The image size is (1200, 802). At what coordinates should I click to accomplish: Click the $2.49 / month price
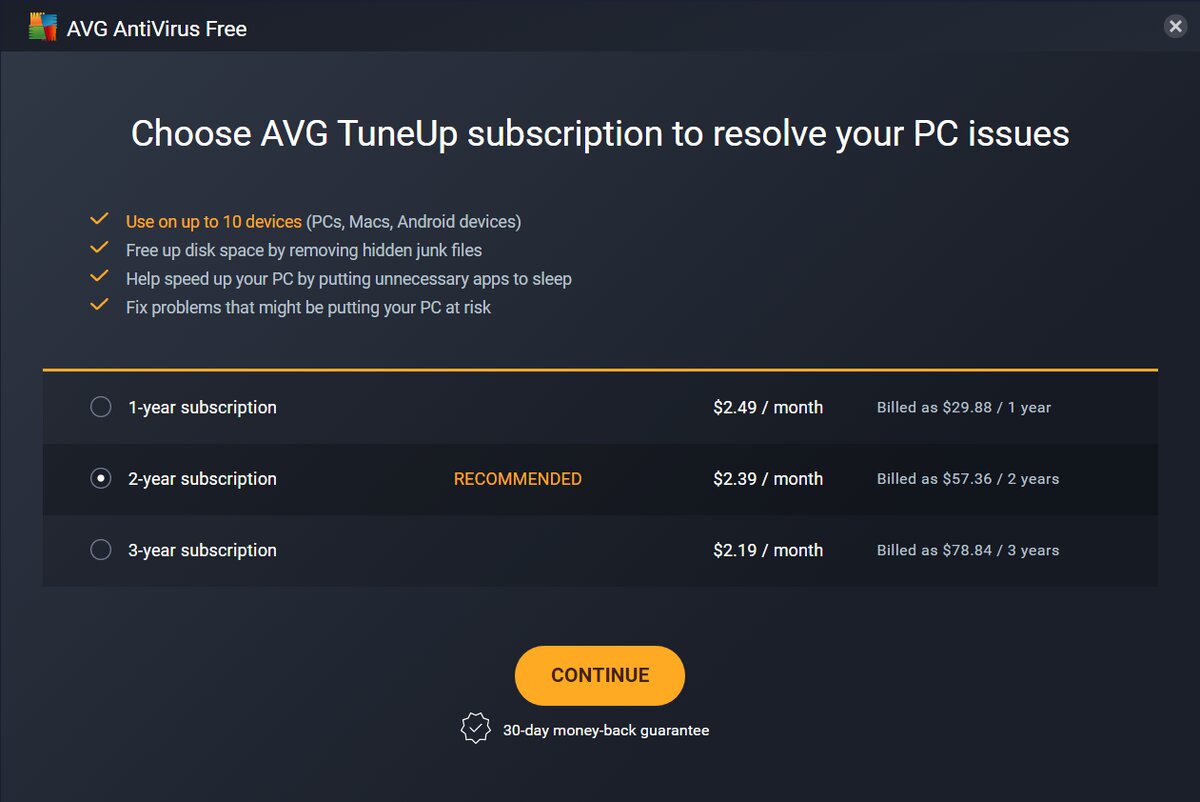click(x=768, y=407)
